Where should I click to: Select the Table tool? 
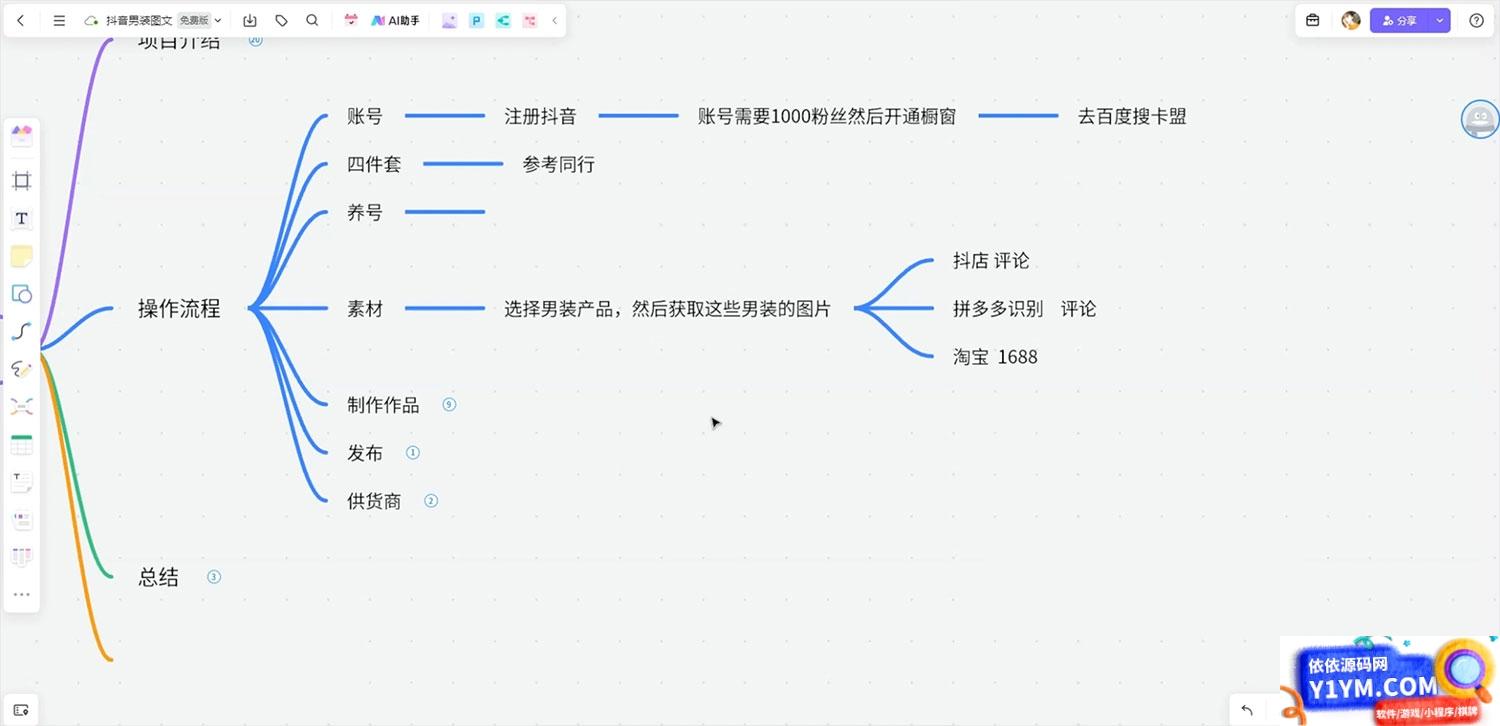pos(21,444)
